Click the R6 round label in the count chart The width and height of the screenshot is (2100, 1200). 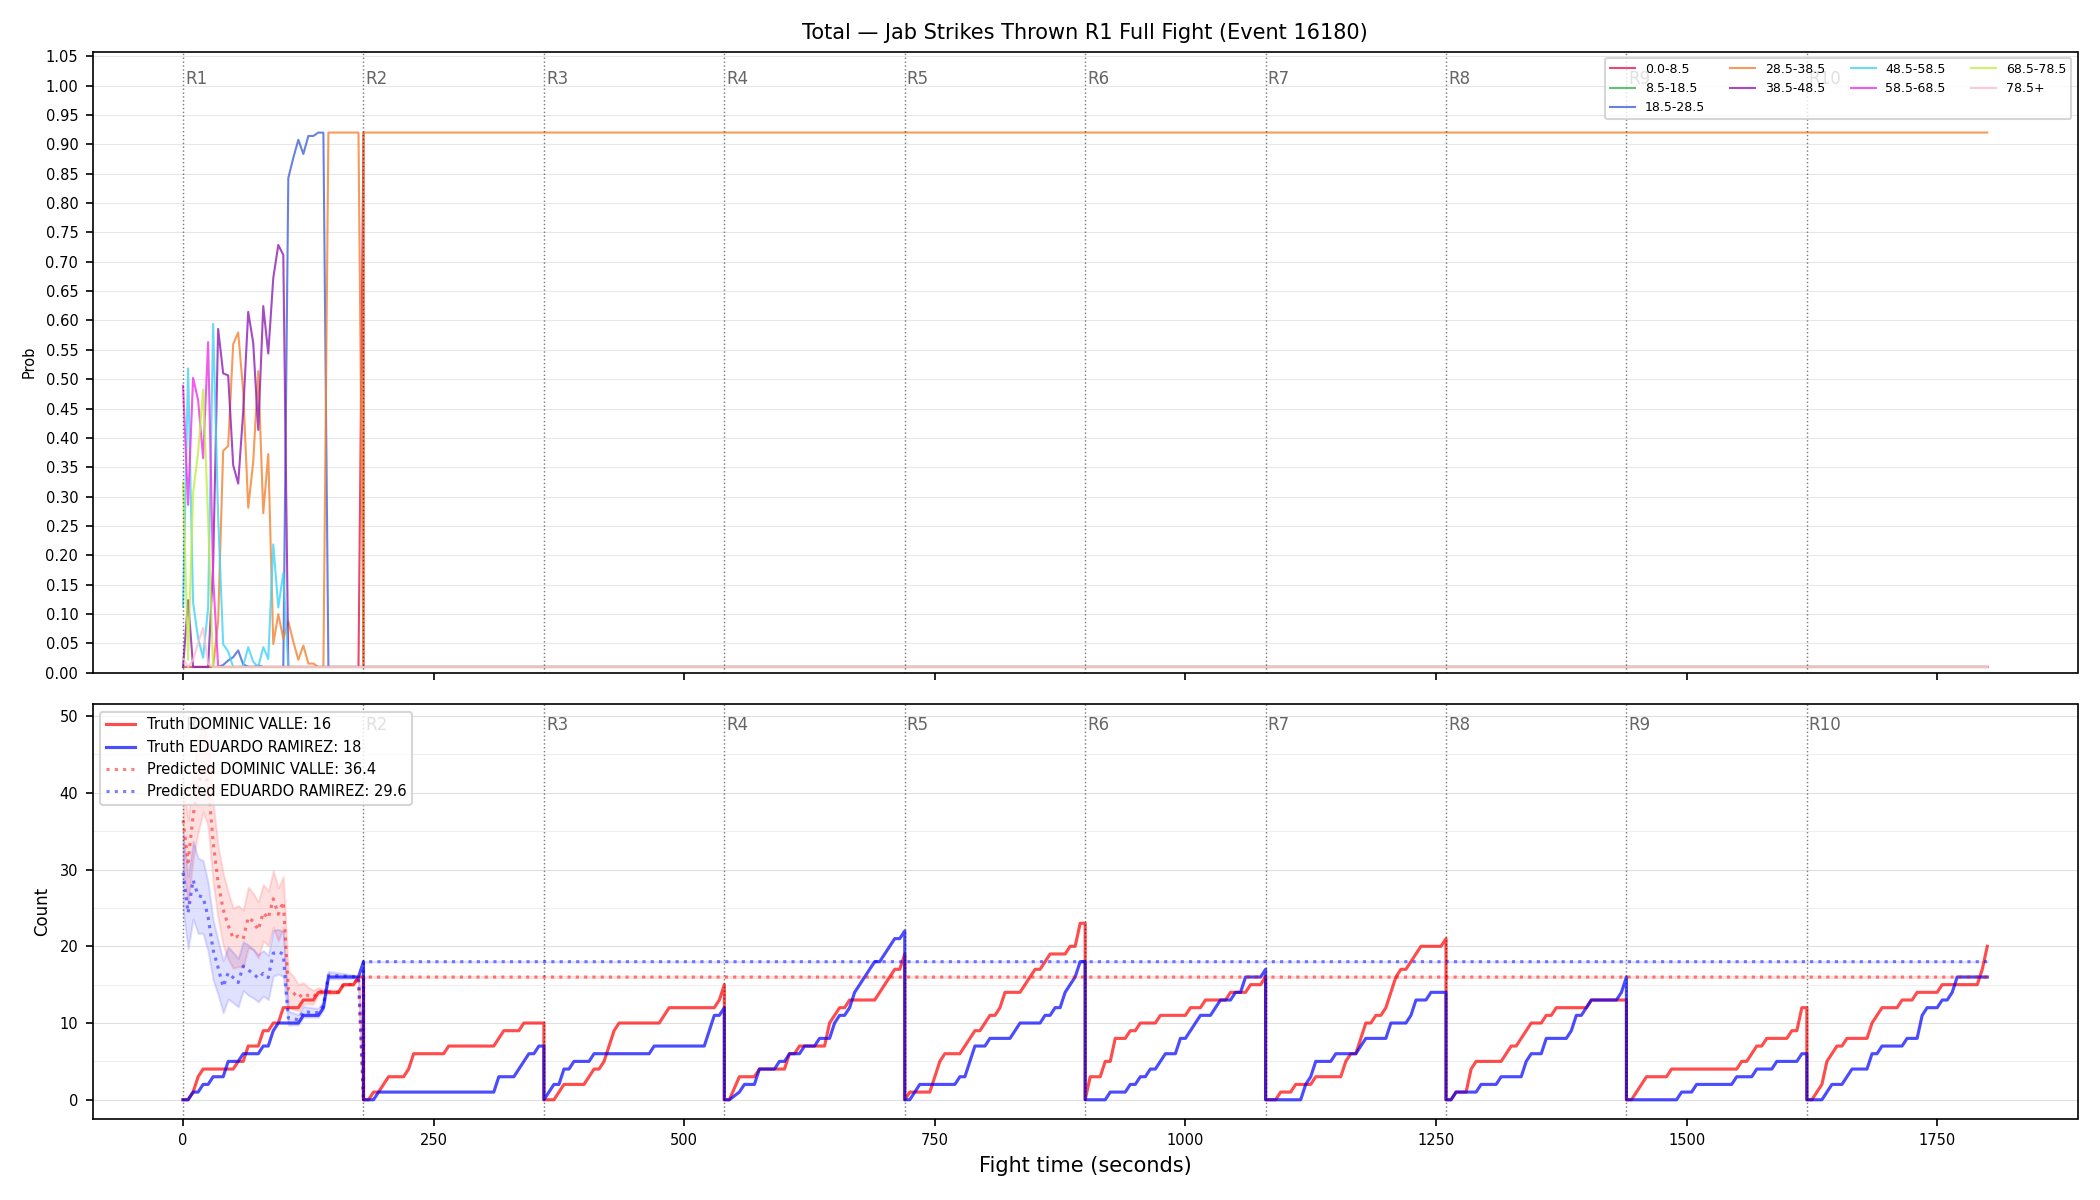(1098, 724)
